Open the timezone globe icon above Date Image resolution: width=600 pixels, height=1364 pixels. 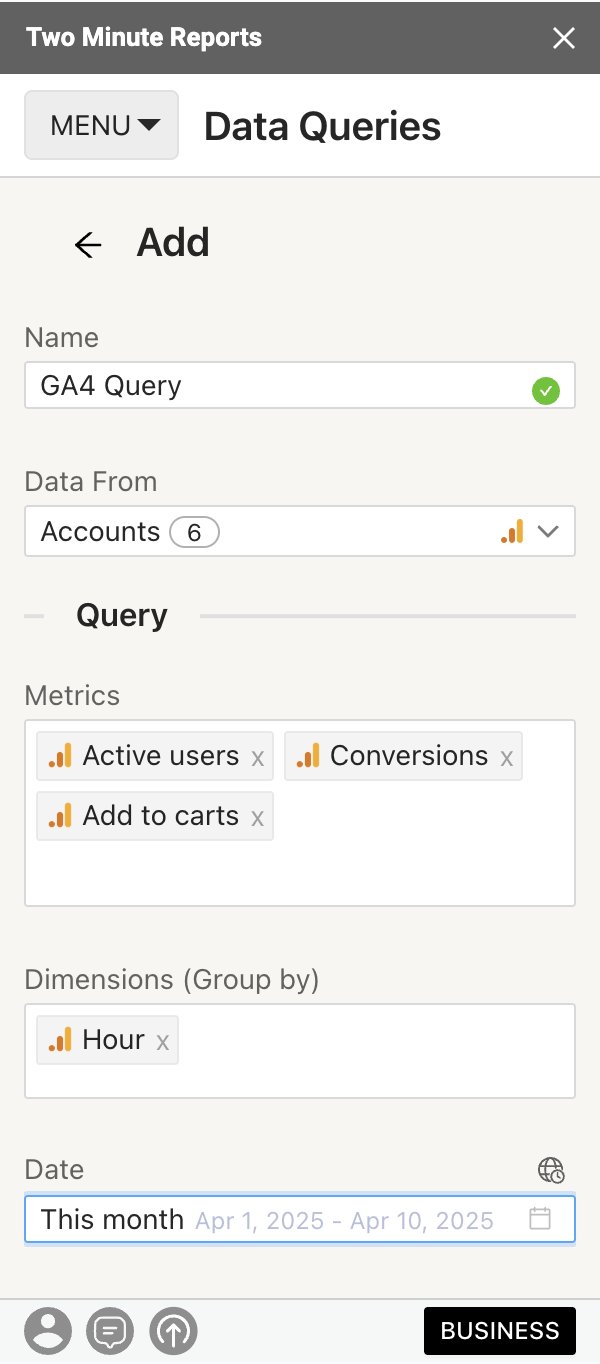(551, 1170)
